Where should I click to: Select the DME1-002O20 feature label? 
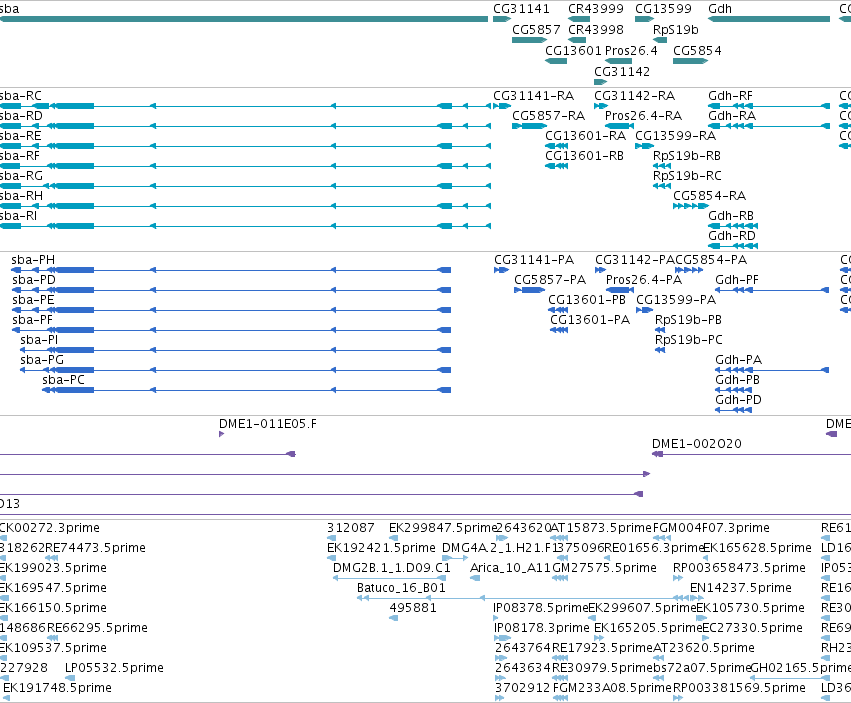tap(697, 444)
